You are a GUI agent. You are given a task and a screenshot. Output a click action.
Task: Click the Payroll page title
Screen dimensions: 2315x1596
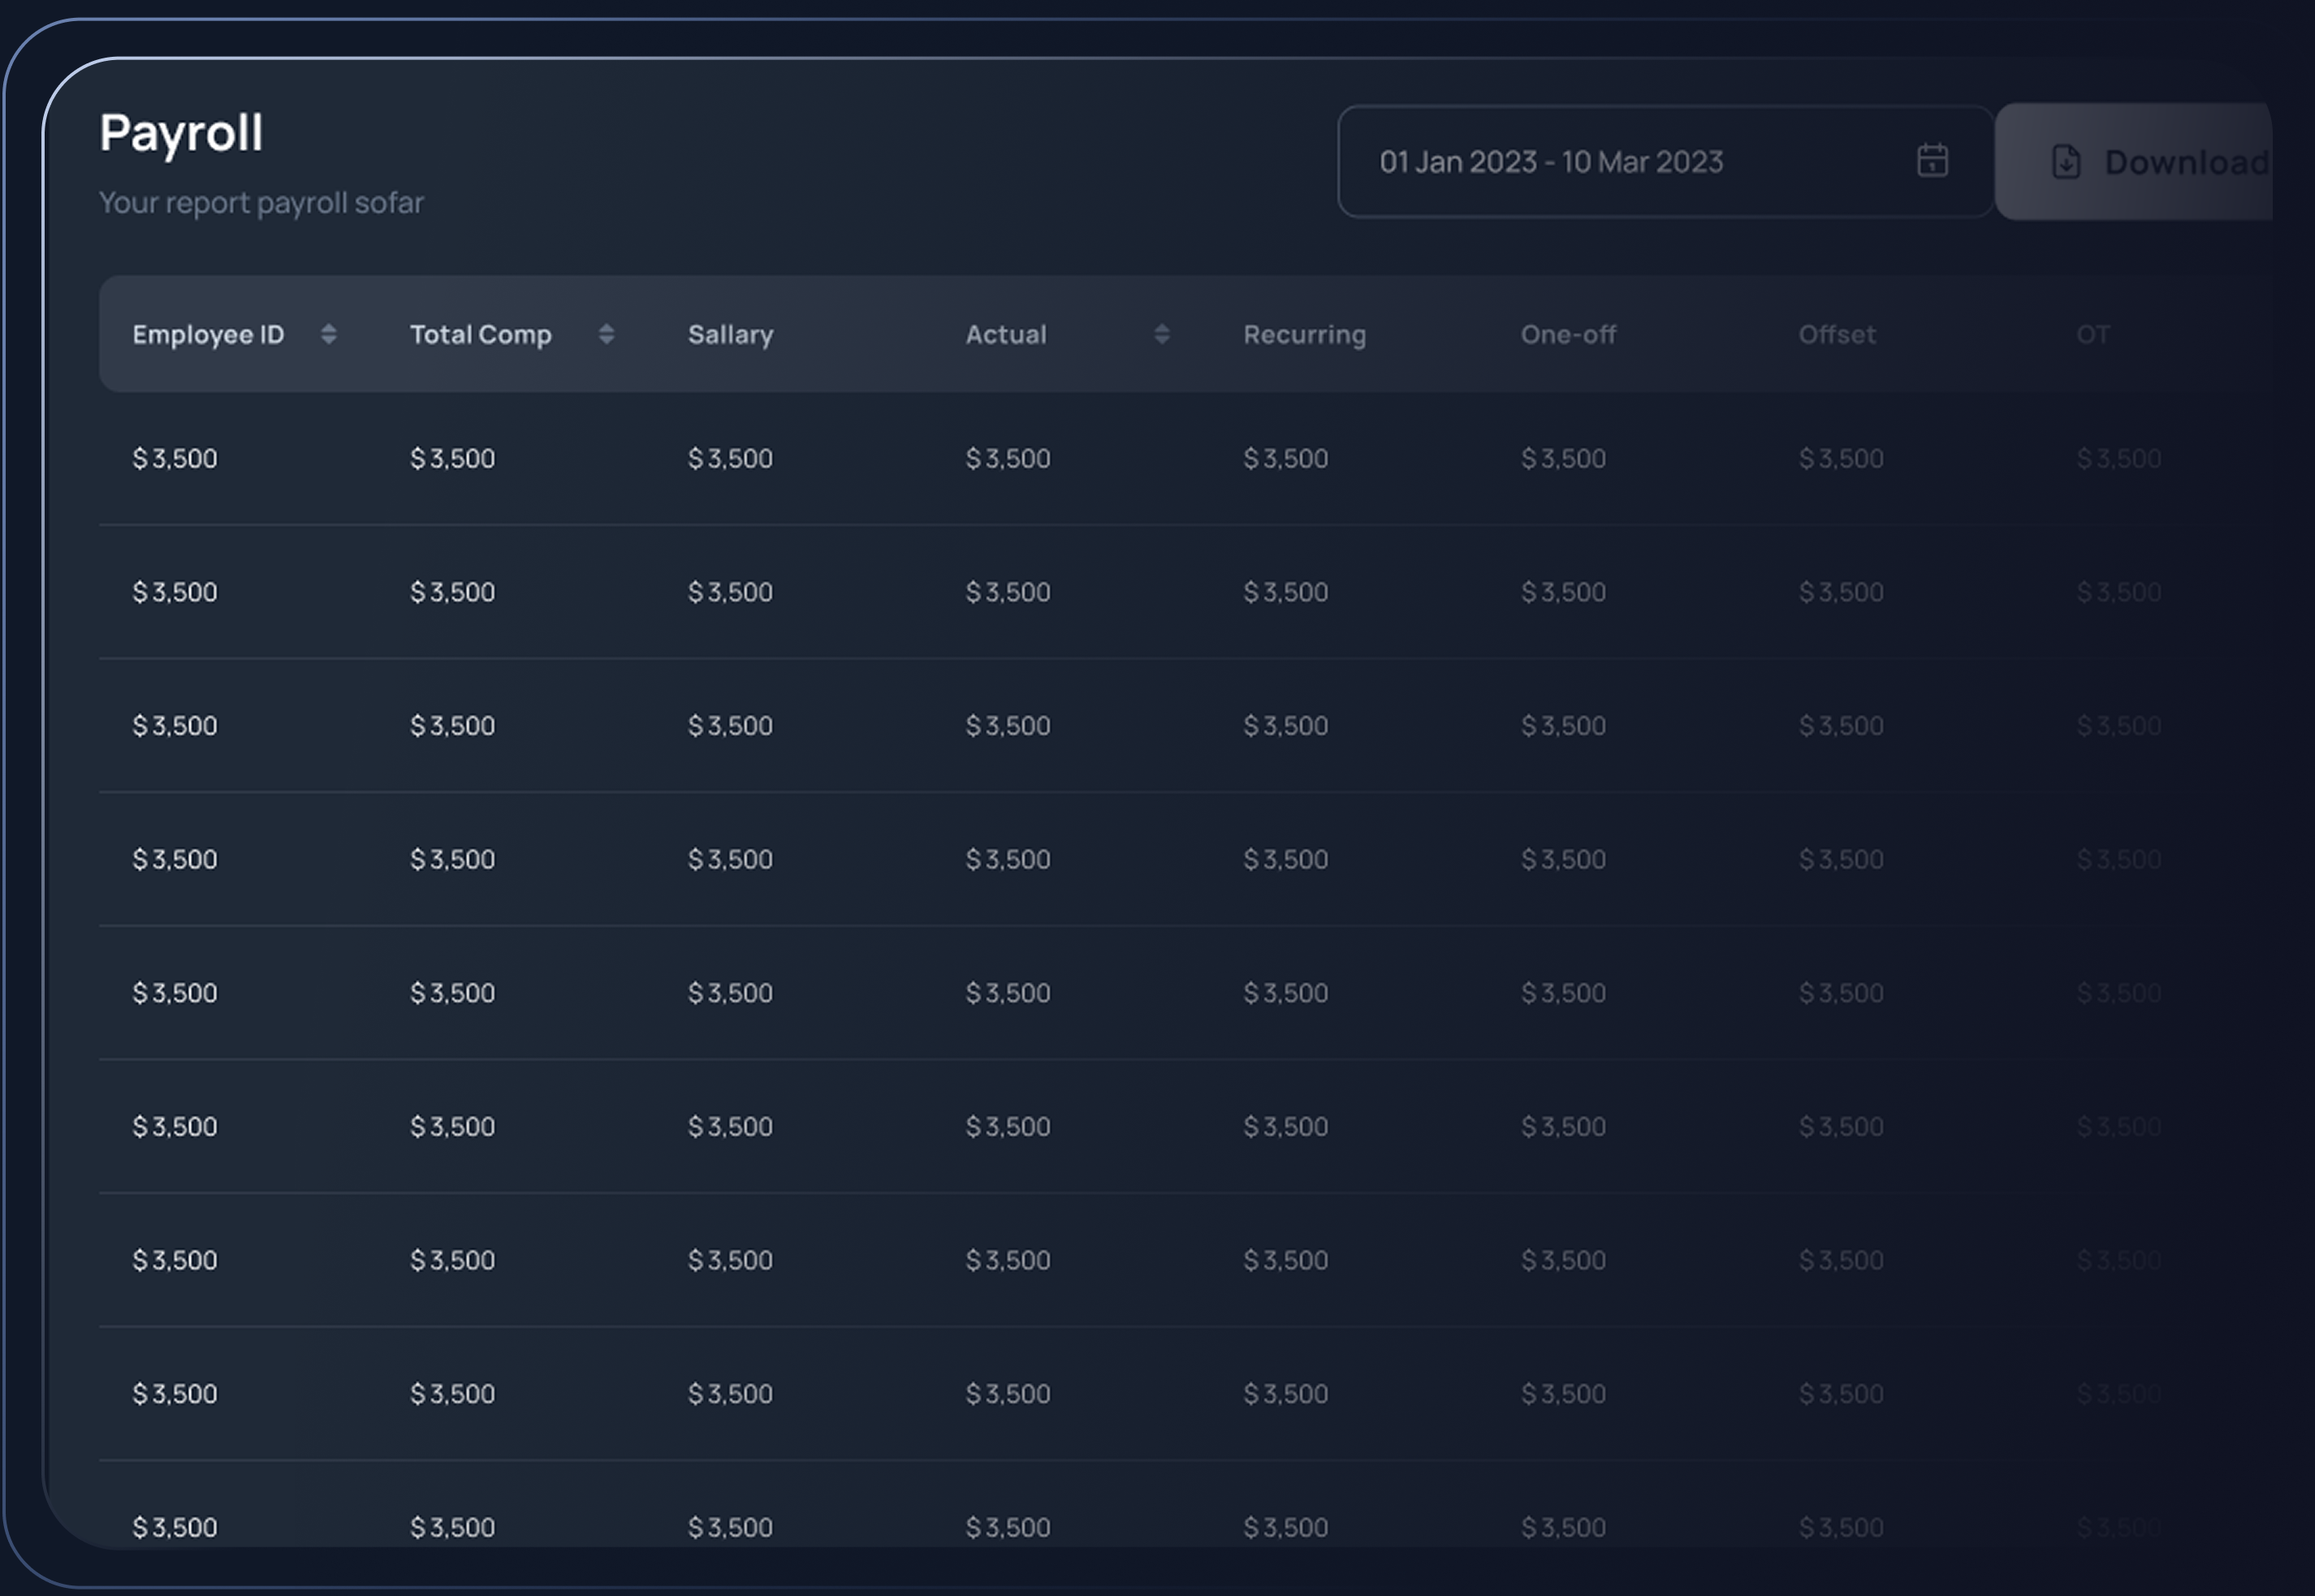point(181,132)
